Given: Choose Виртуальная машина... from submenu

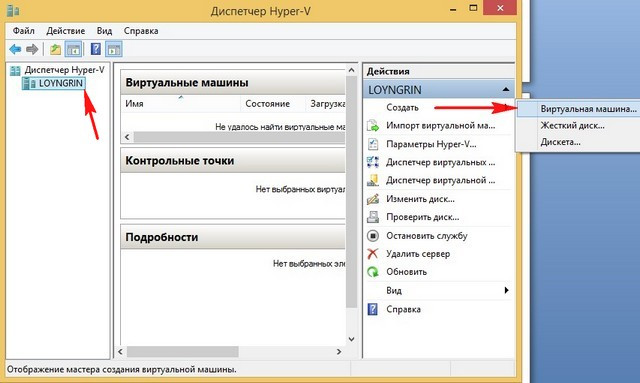Looking at the screenshot, I should coord(578,109).
